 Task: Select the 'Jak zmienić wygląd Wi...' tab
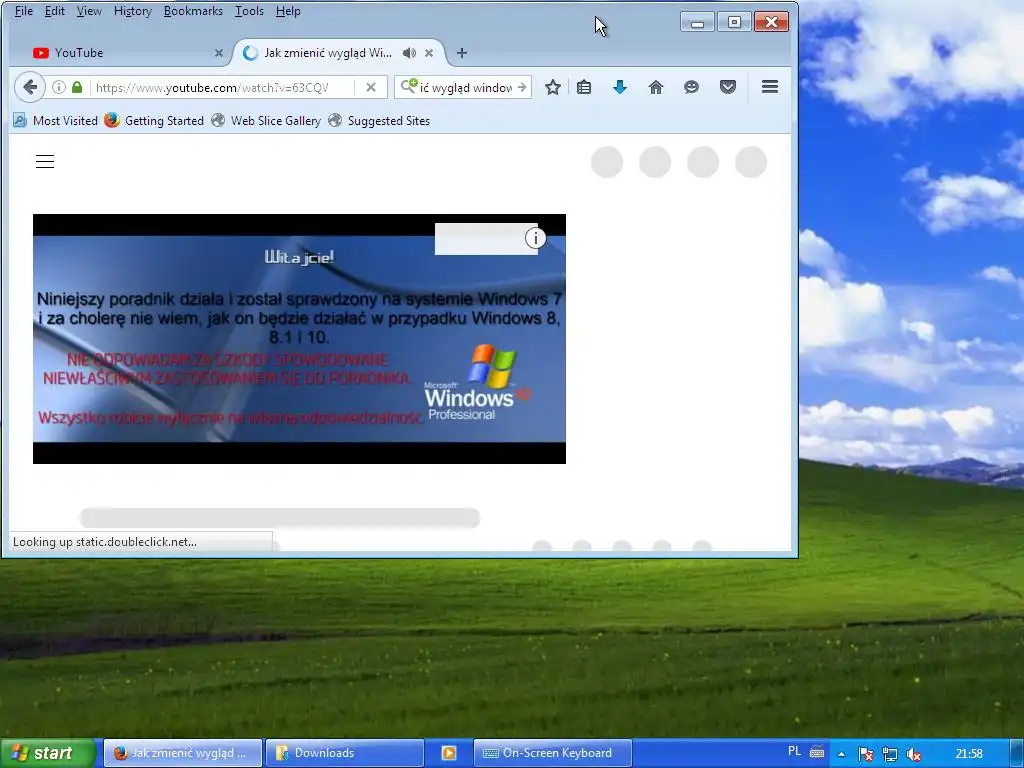[x=327, y=53]
